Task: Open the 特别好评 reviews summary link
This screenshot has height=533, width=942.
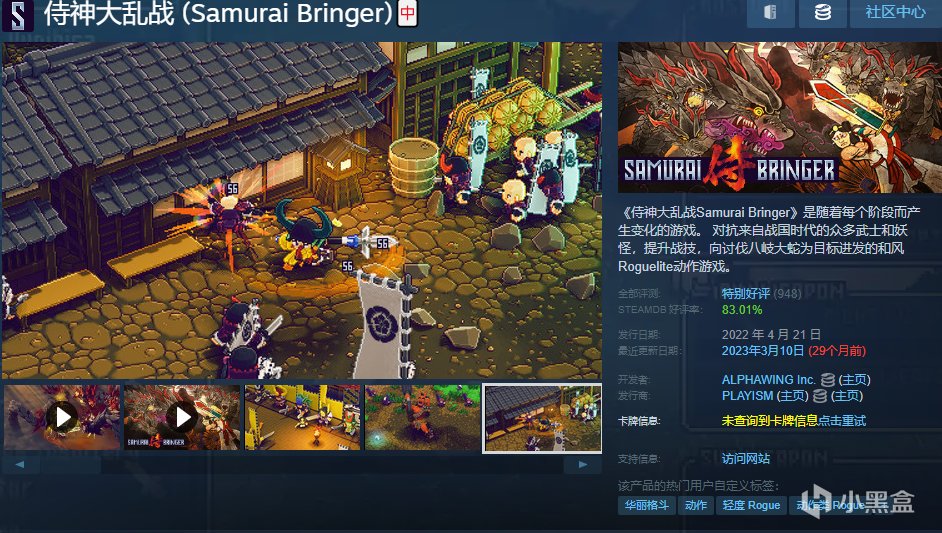Action: 746,293
